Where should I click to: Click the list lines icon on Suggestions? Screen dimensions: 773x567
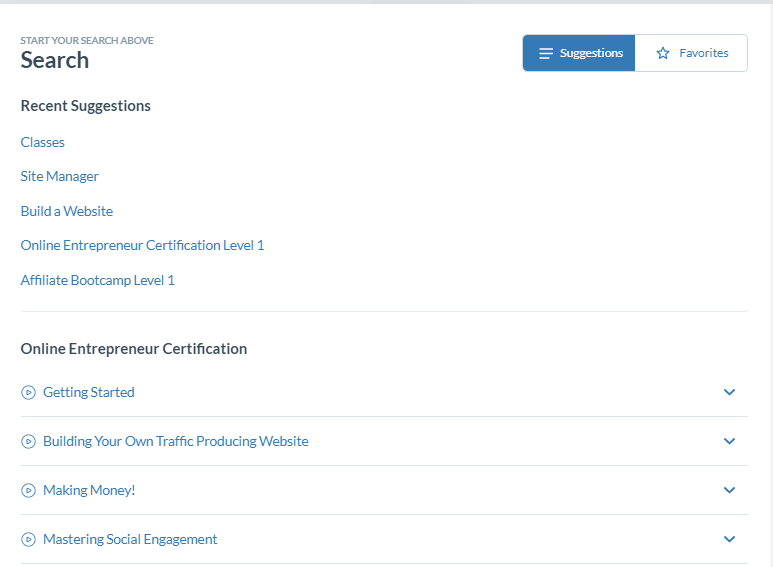(546, 53)
